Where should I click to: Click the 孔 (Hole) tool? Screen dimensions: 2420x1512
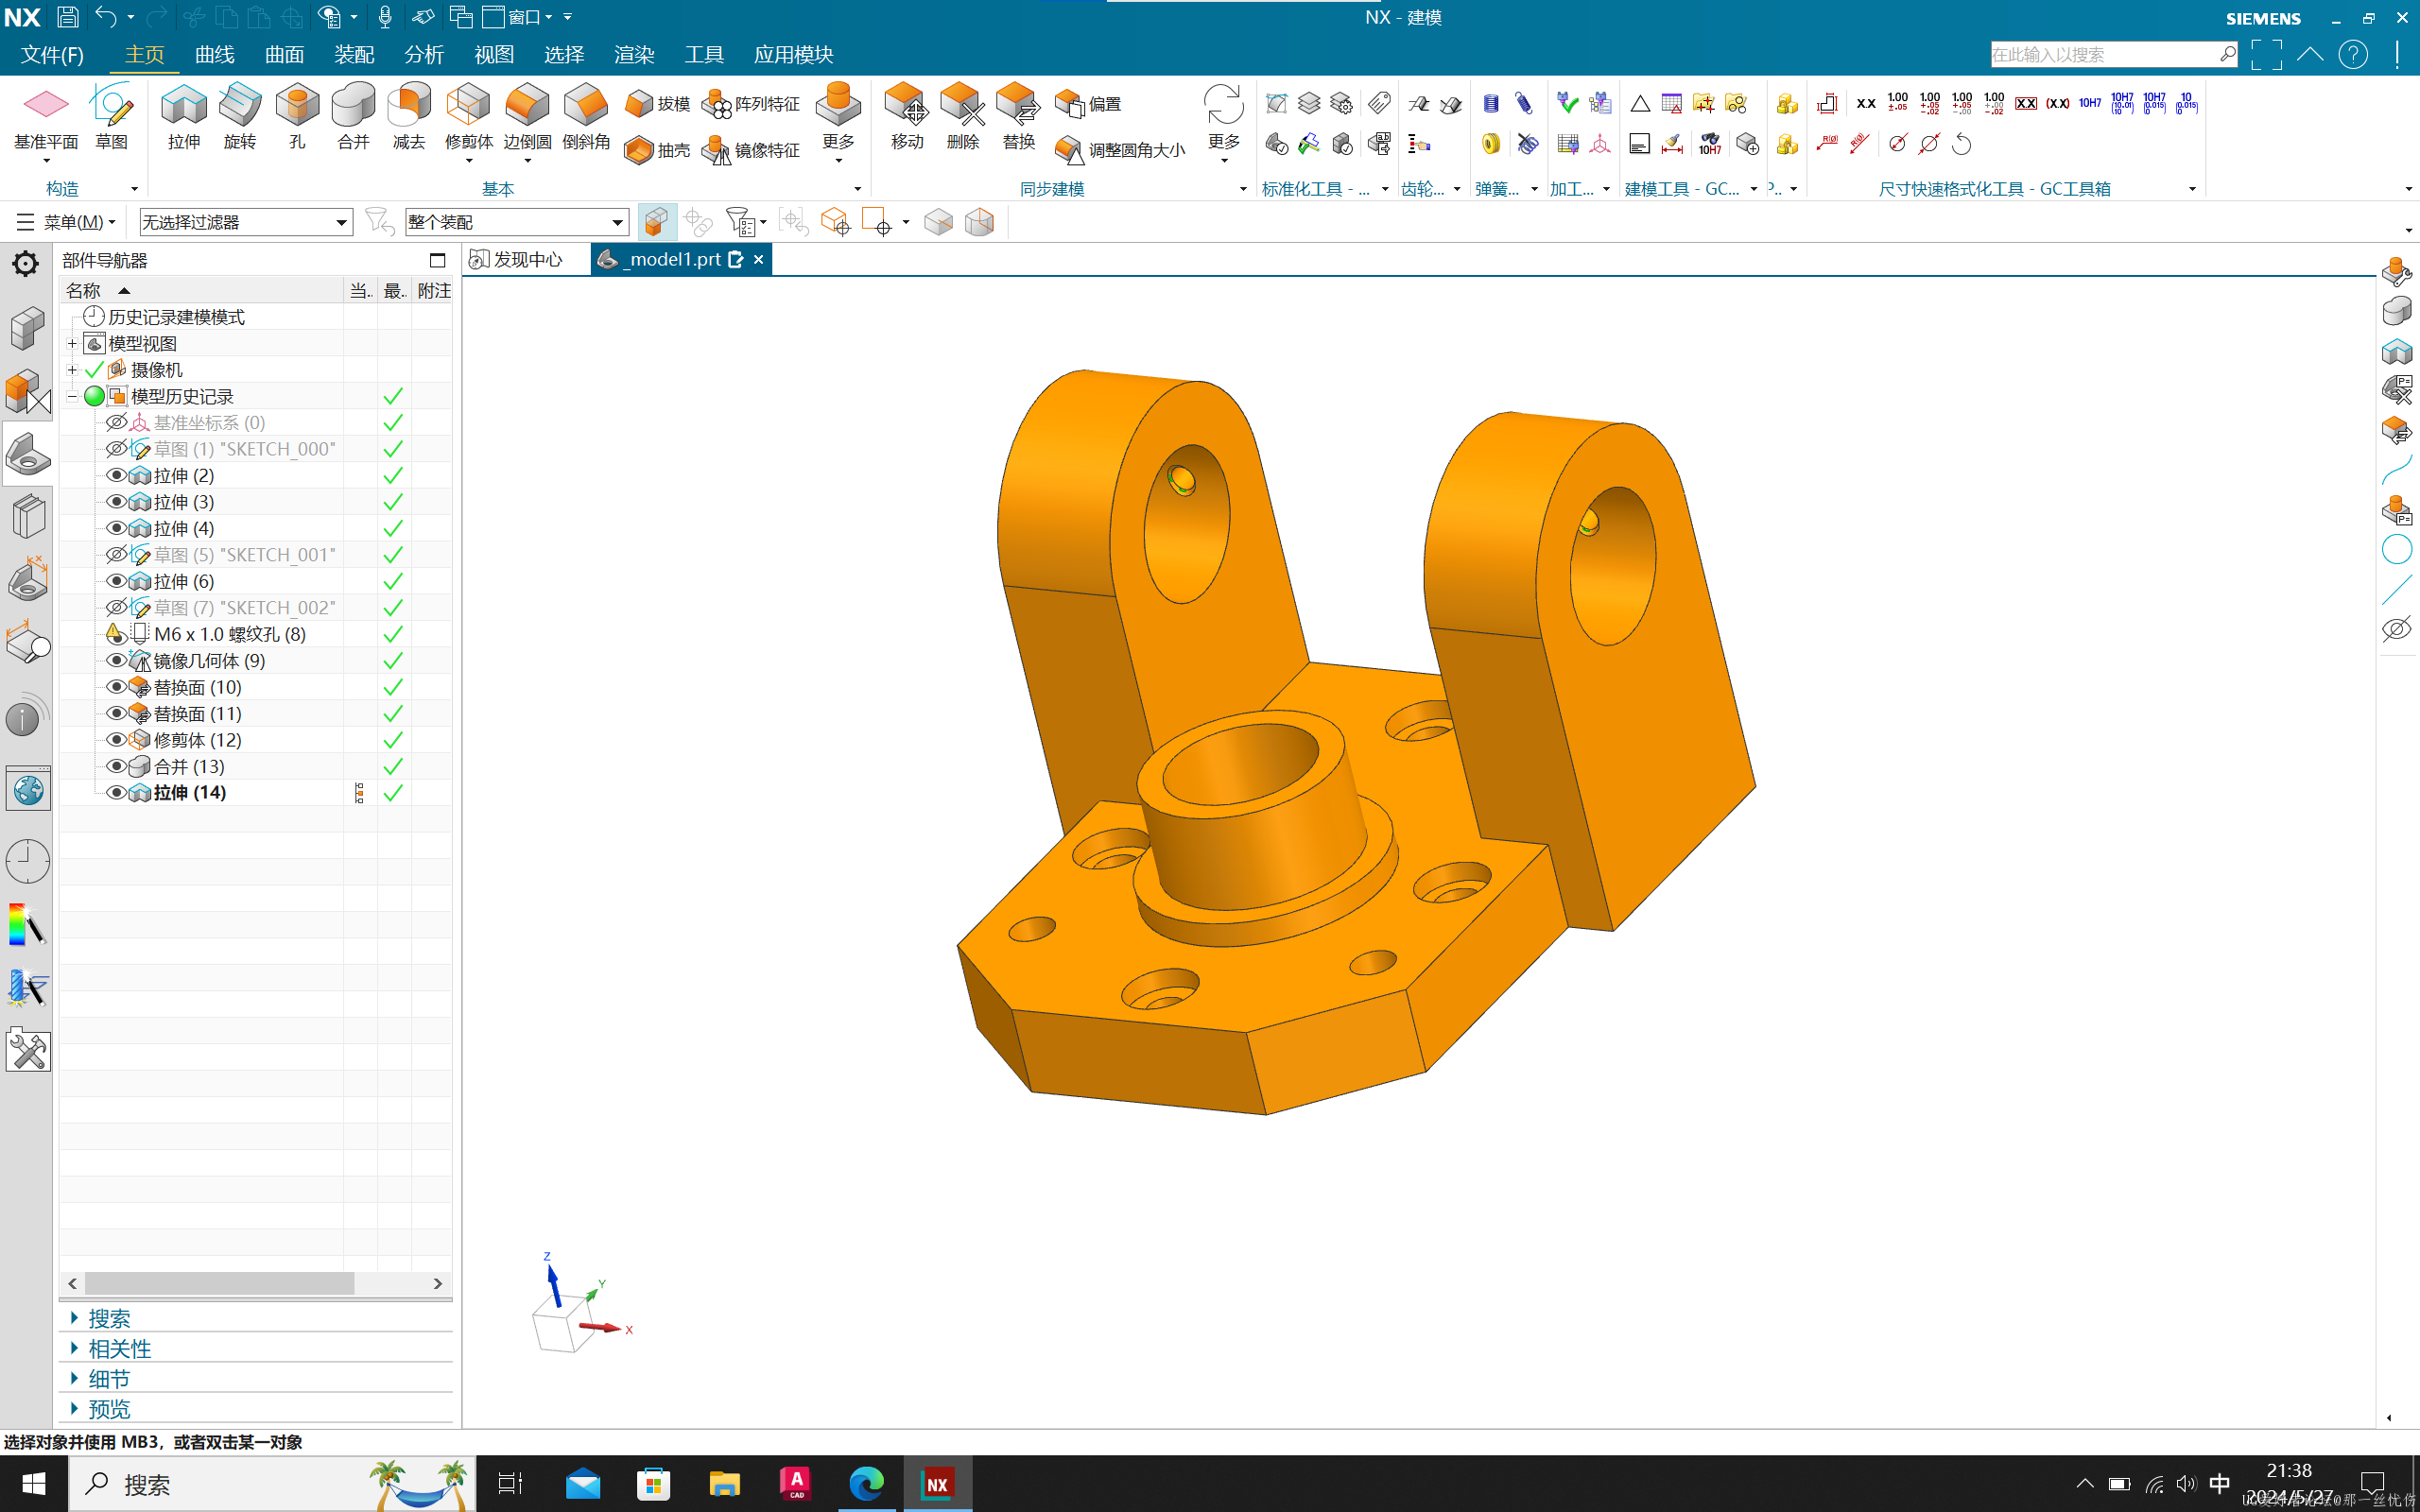click(297, 117)
